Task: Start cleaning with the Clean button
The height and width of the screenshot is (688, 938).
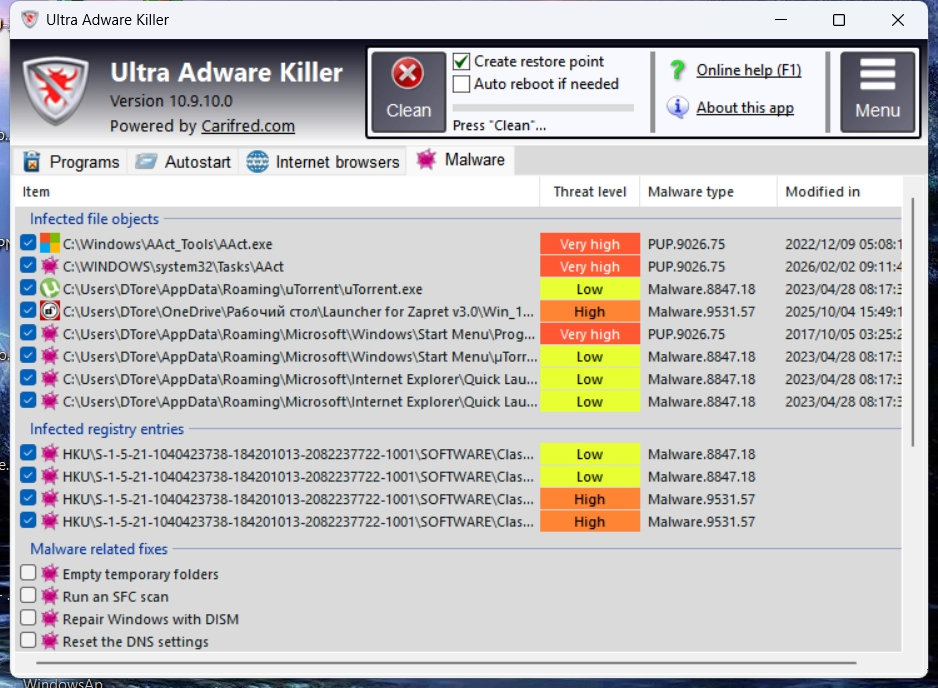Action: 409,92
